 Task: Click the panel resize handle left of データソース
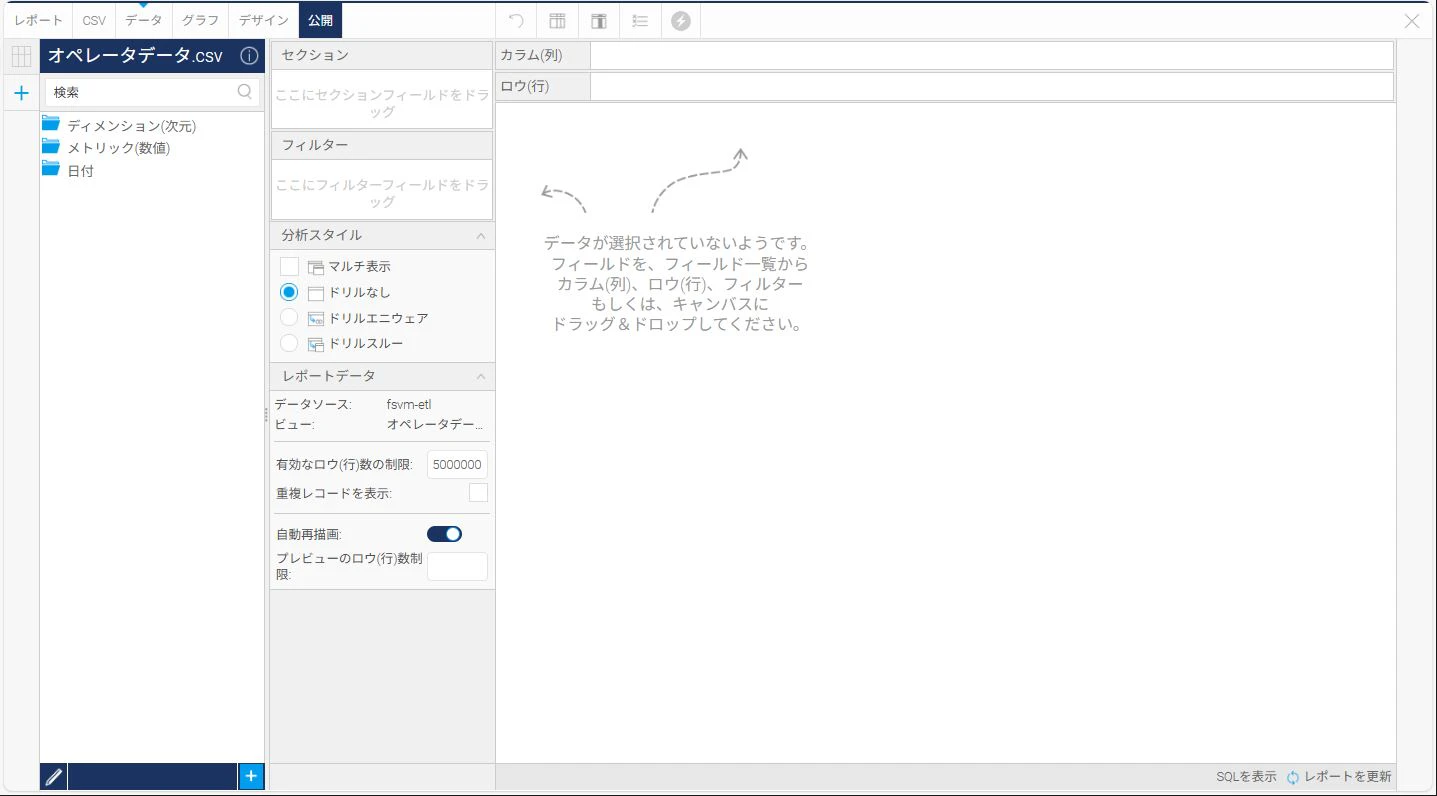click(x=266, y=414)
